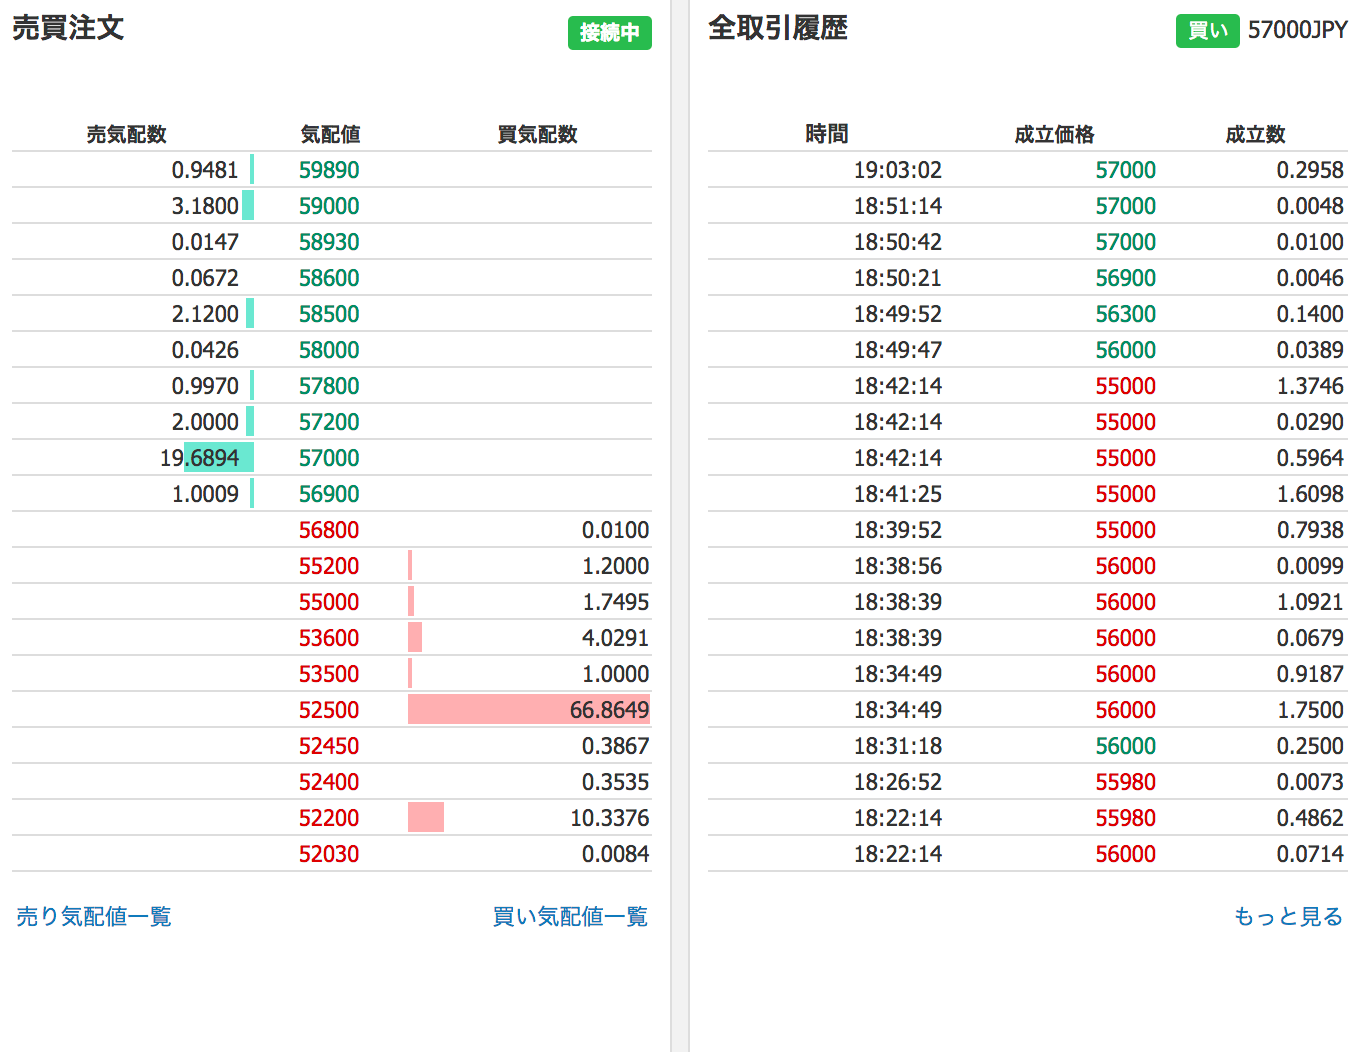
Task: Select bid price 52200
Action: (329, 818)
